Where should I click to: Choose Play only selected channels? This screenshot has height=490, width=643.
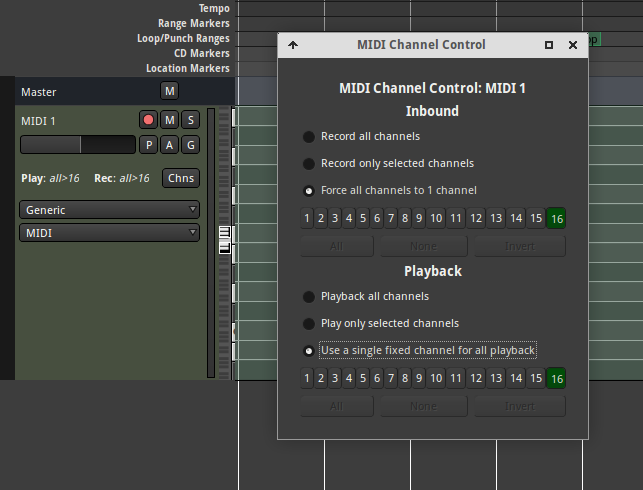[x=309, y=324]
